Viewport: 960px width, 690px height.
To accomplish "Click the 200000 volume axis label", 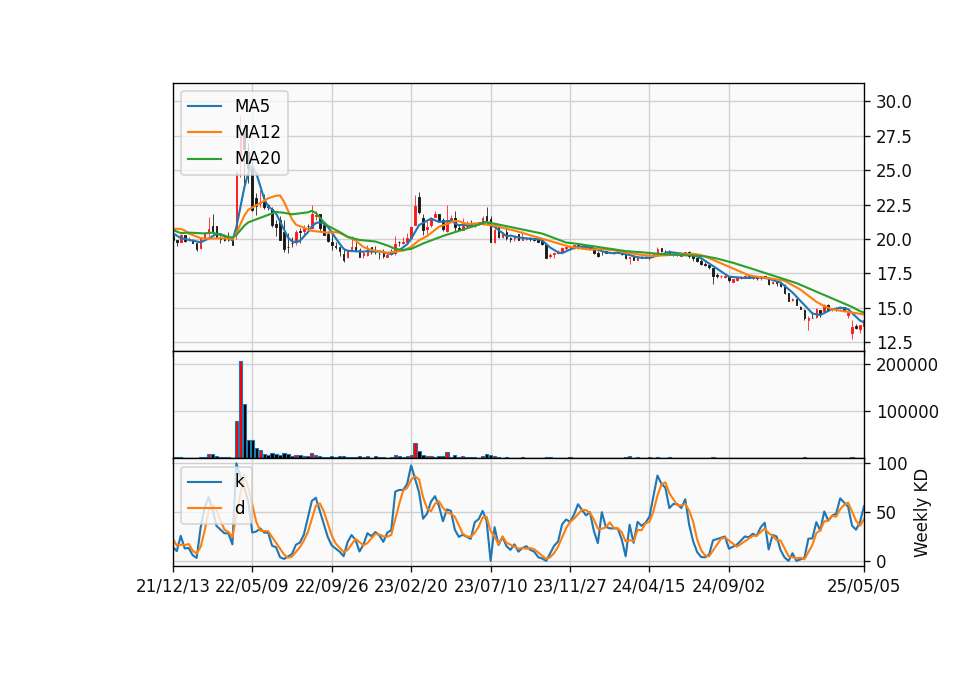I will (907, 365).
